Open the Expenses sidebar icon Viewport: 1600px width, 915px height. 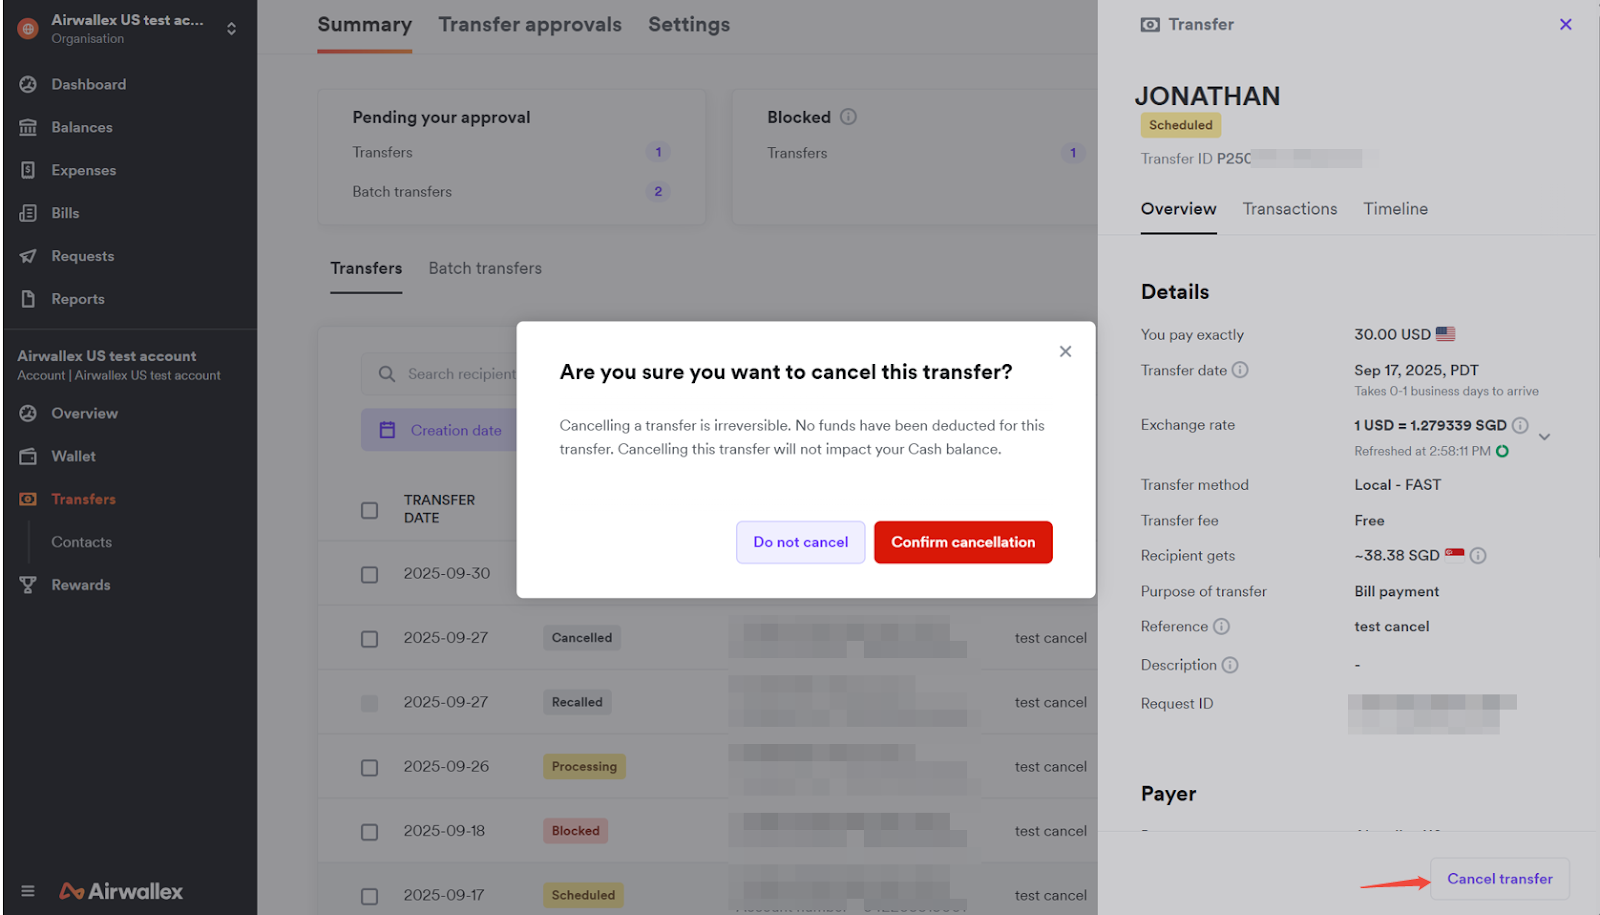click(28, 171)
